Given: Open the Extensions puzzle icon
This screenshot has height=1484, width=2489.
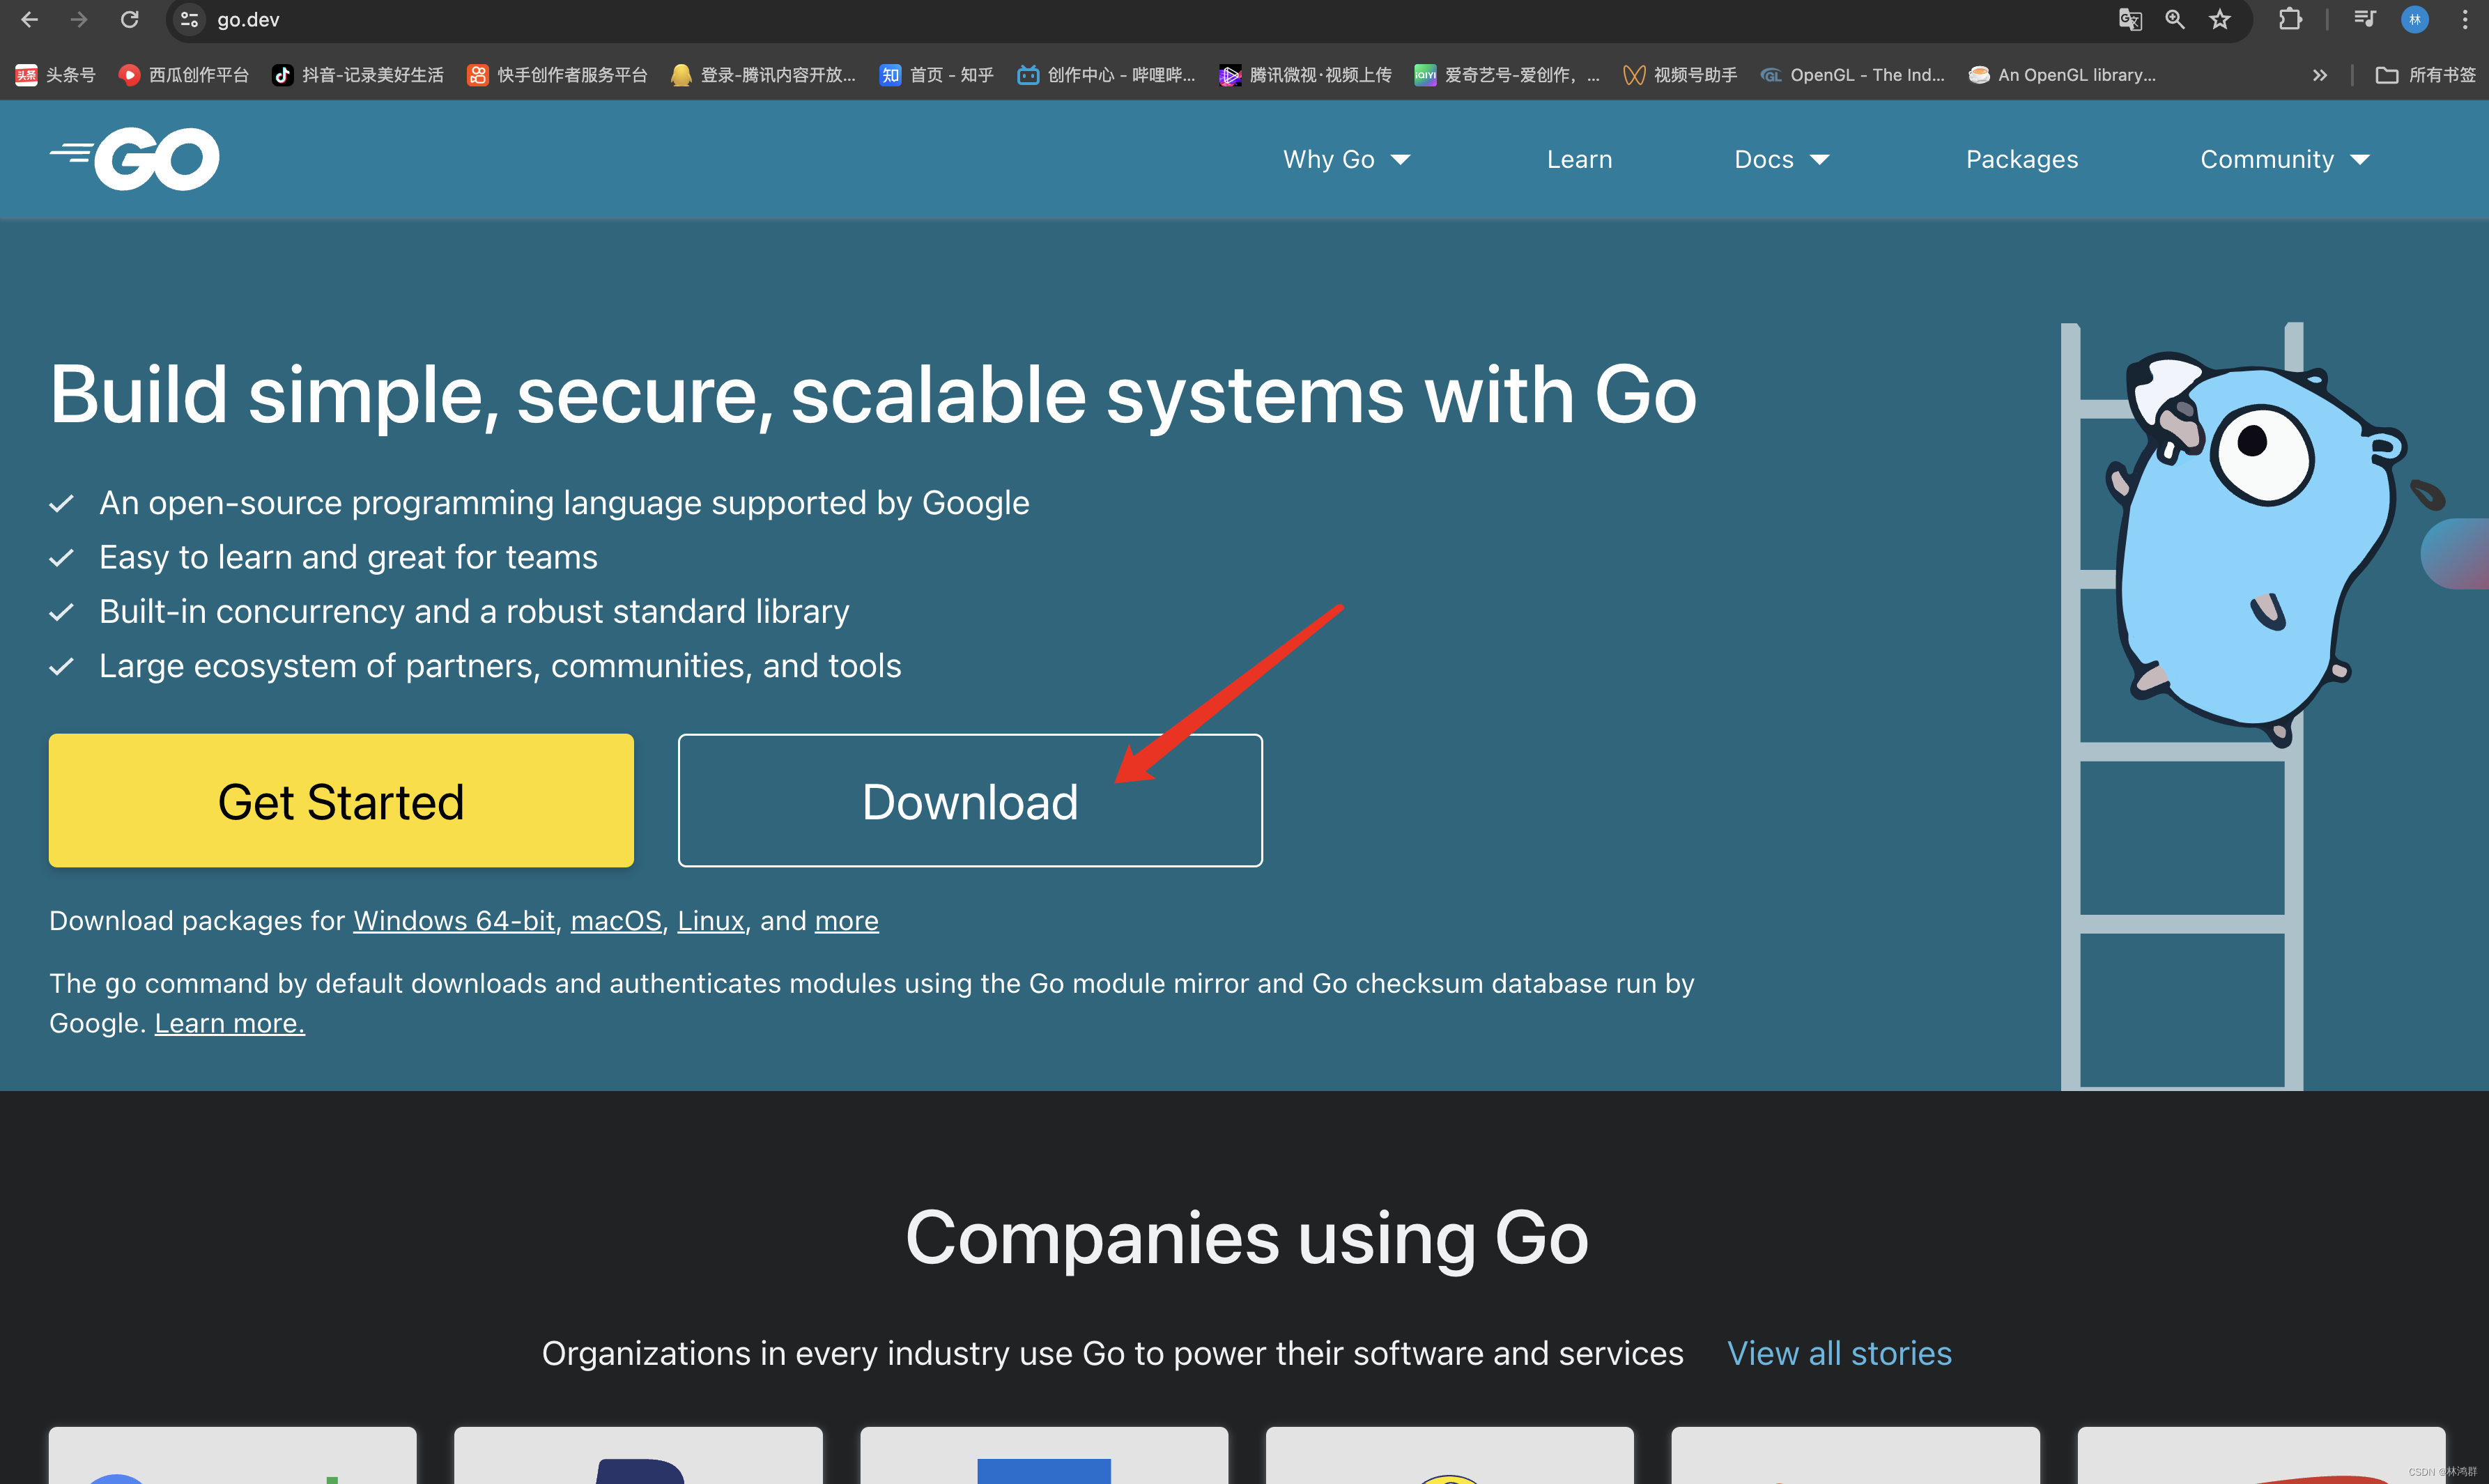Looking at the screenshot, I should tap(2290, 19).
